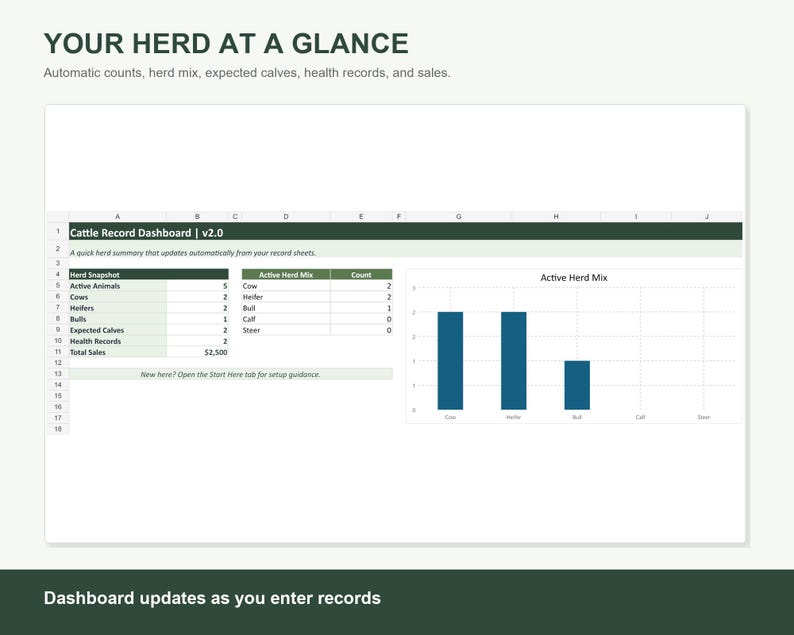
Task: Click the 'Heifer' axis label under chart
Action: pyautogui.click(x=513, y=417)
